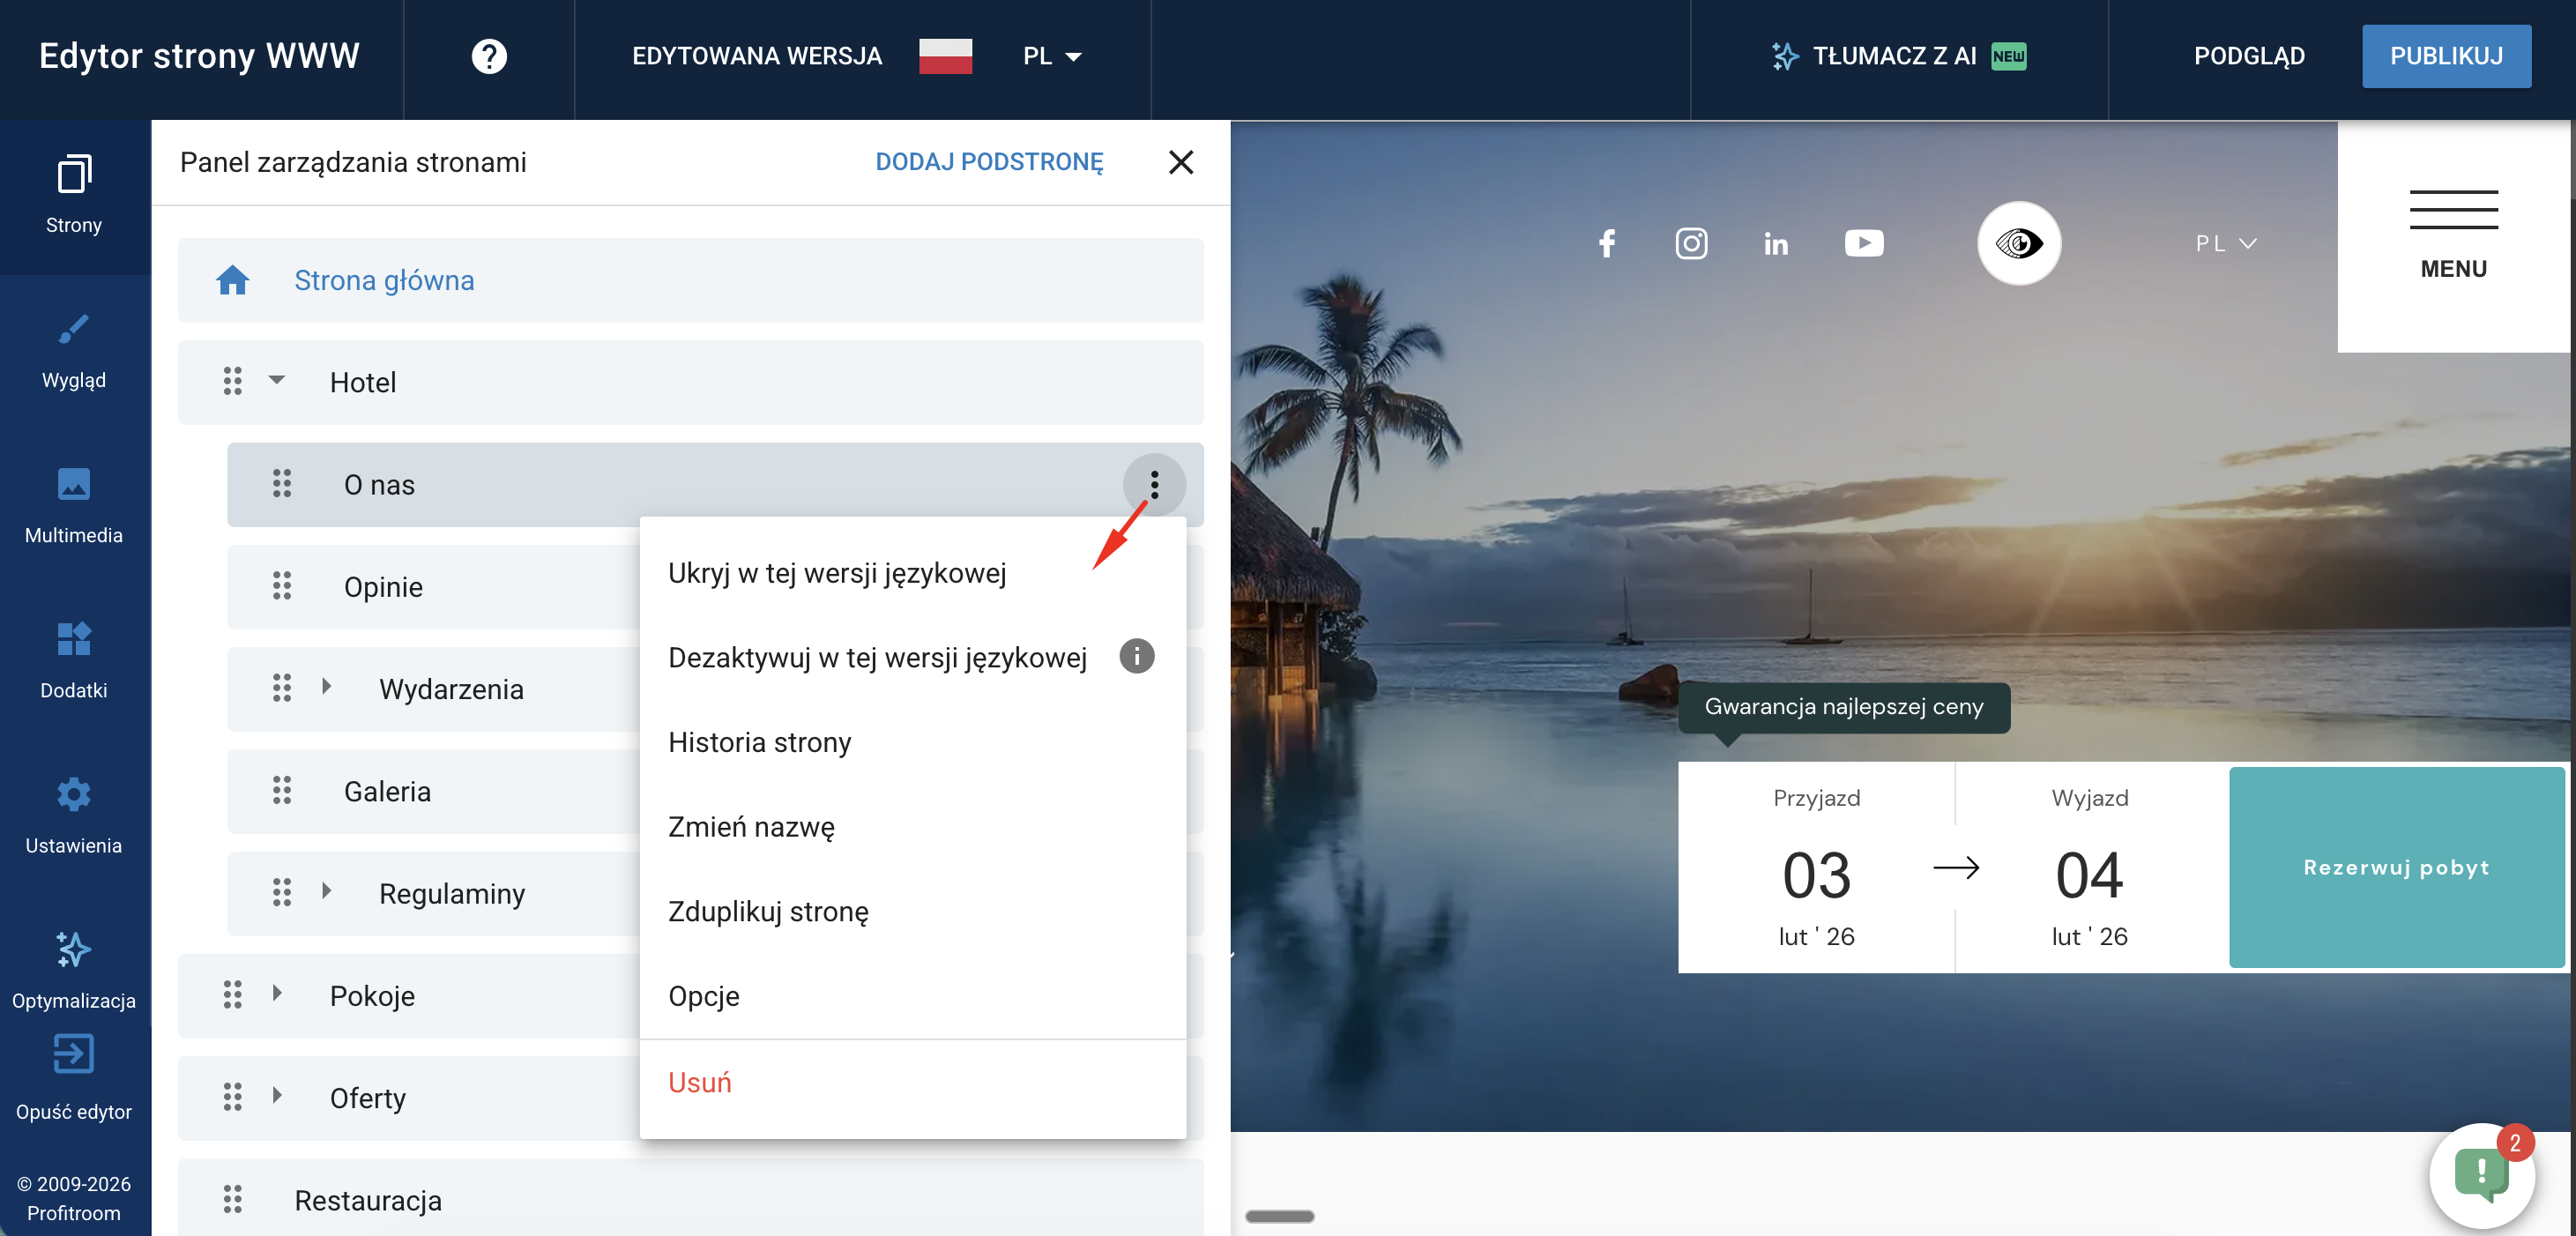This screenshot has width=2576, height=1236.
Task: Select Historia strony from the context menu
Action: coord(759,742)
